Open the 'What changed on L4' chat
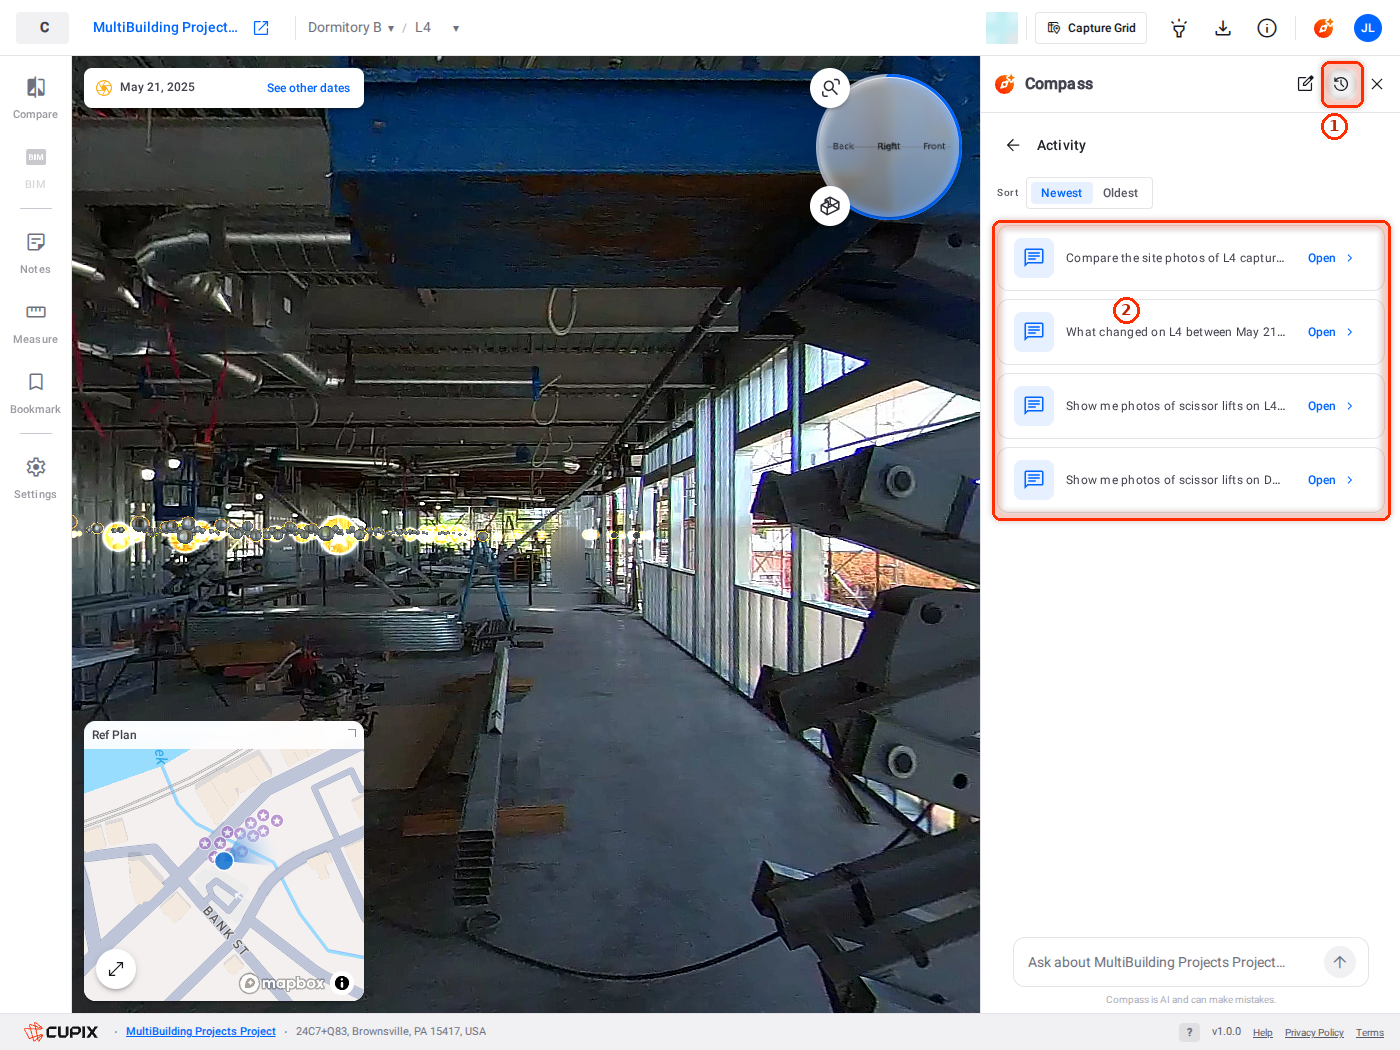1400x1050 pixels. coord(1191,332)
